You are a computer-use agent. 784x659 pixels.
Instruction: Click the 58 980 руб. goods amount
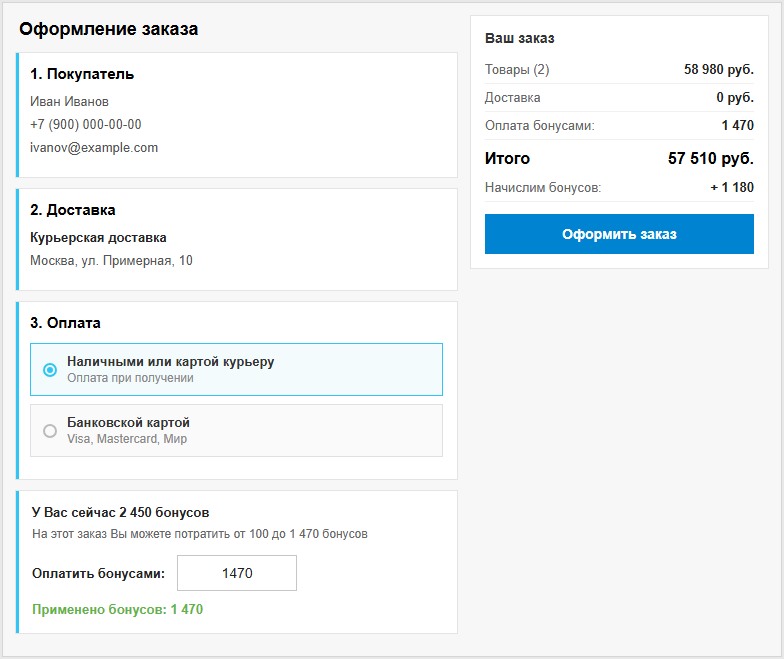[x=718, y=70]
